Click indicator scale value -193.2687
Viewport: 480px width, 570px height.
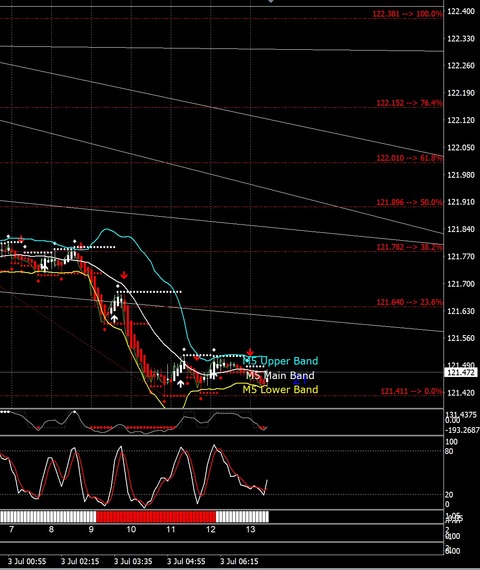pos(463,430)
